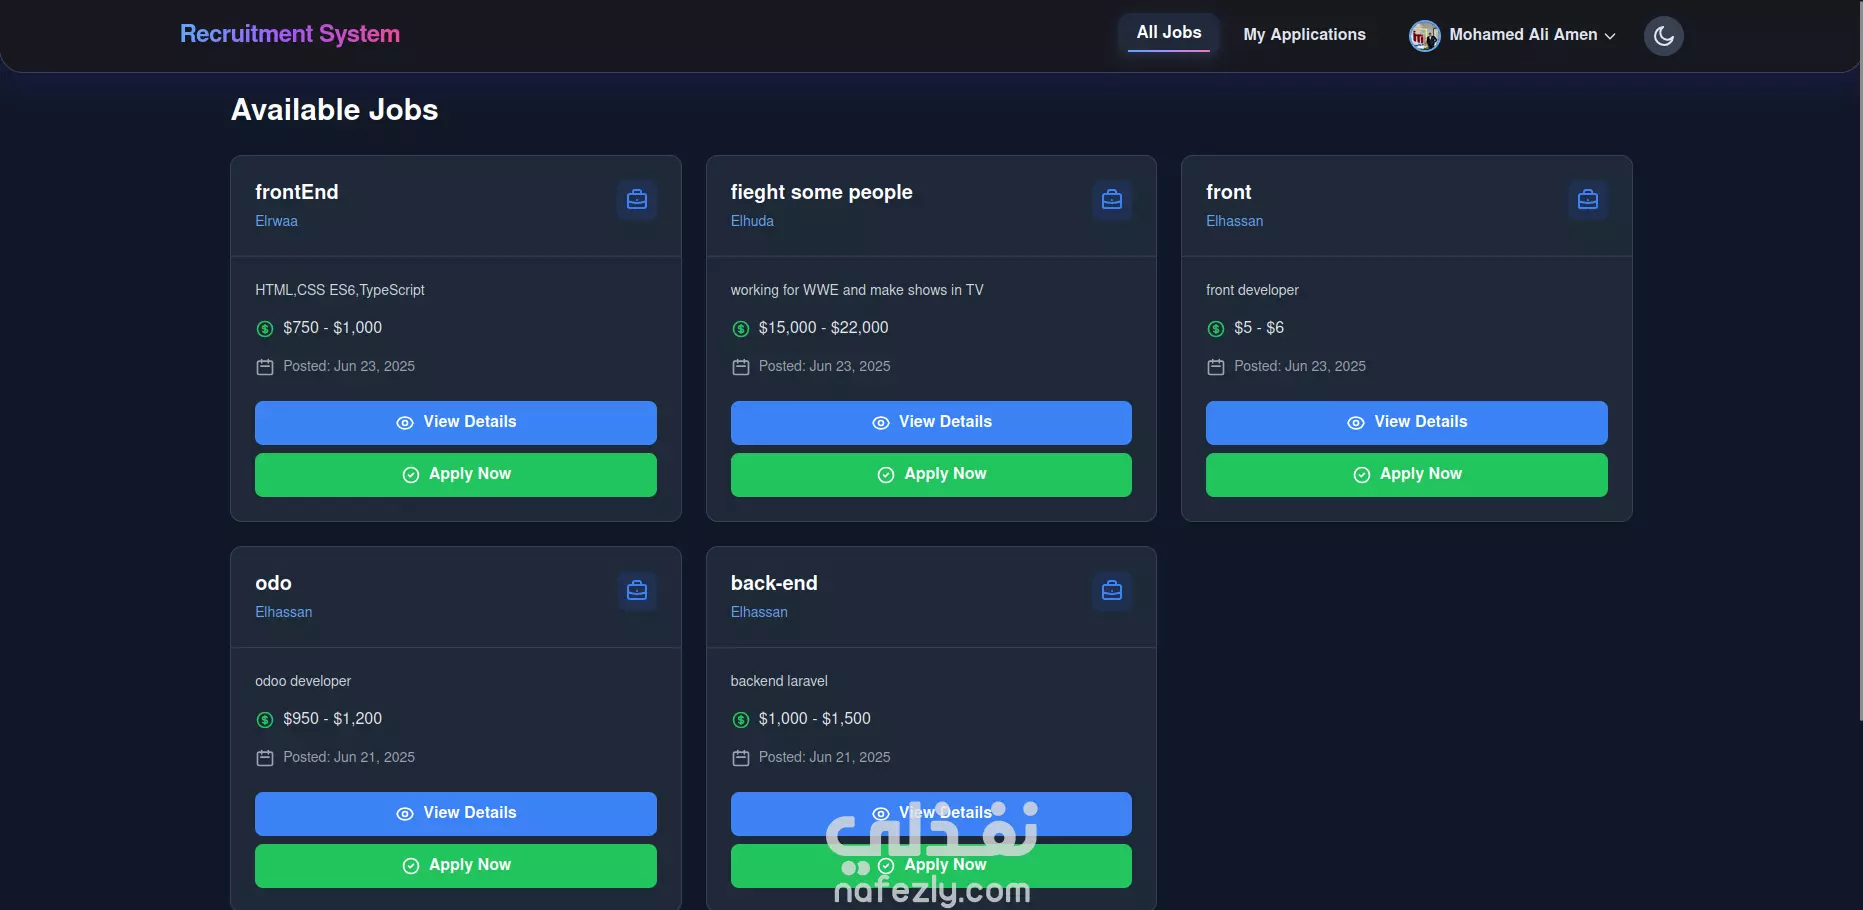
Task: Click the backend laravel description
Action: click(x=779, y=681)
